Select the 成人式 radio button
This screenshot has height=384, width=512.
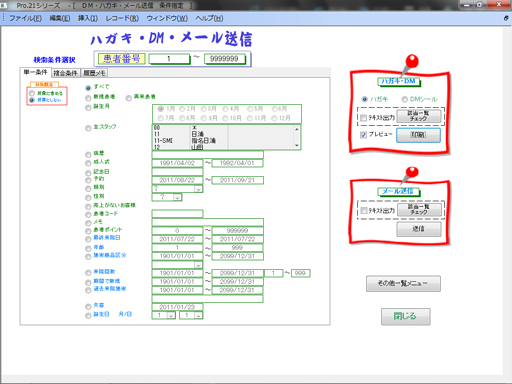88,163
